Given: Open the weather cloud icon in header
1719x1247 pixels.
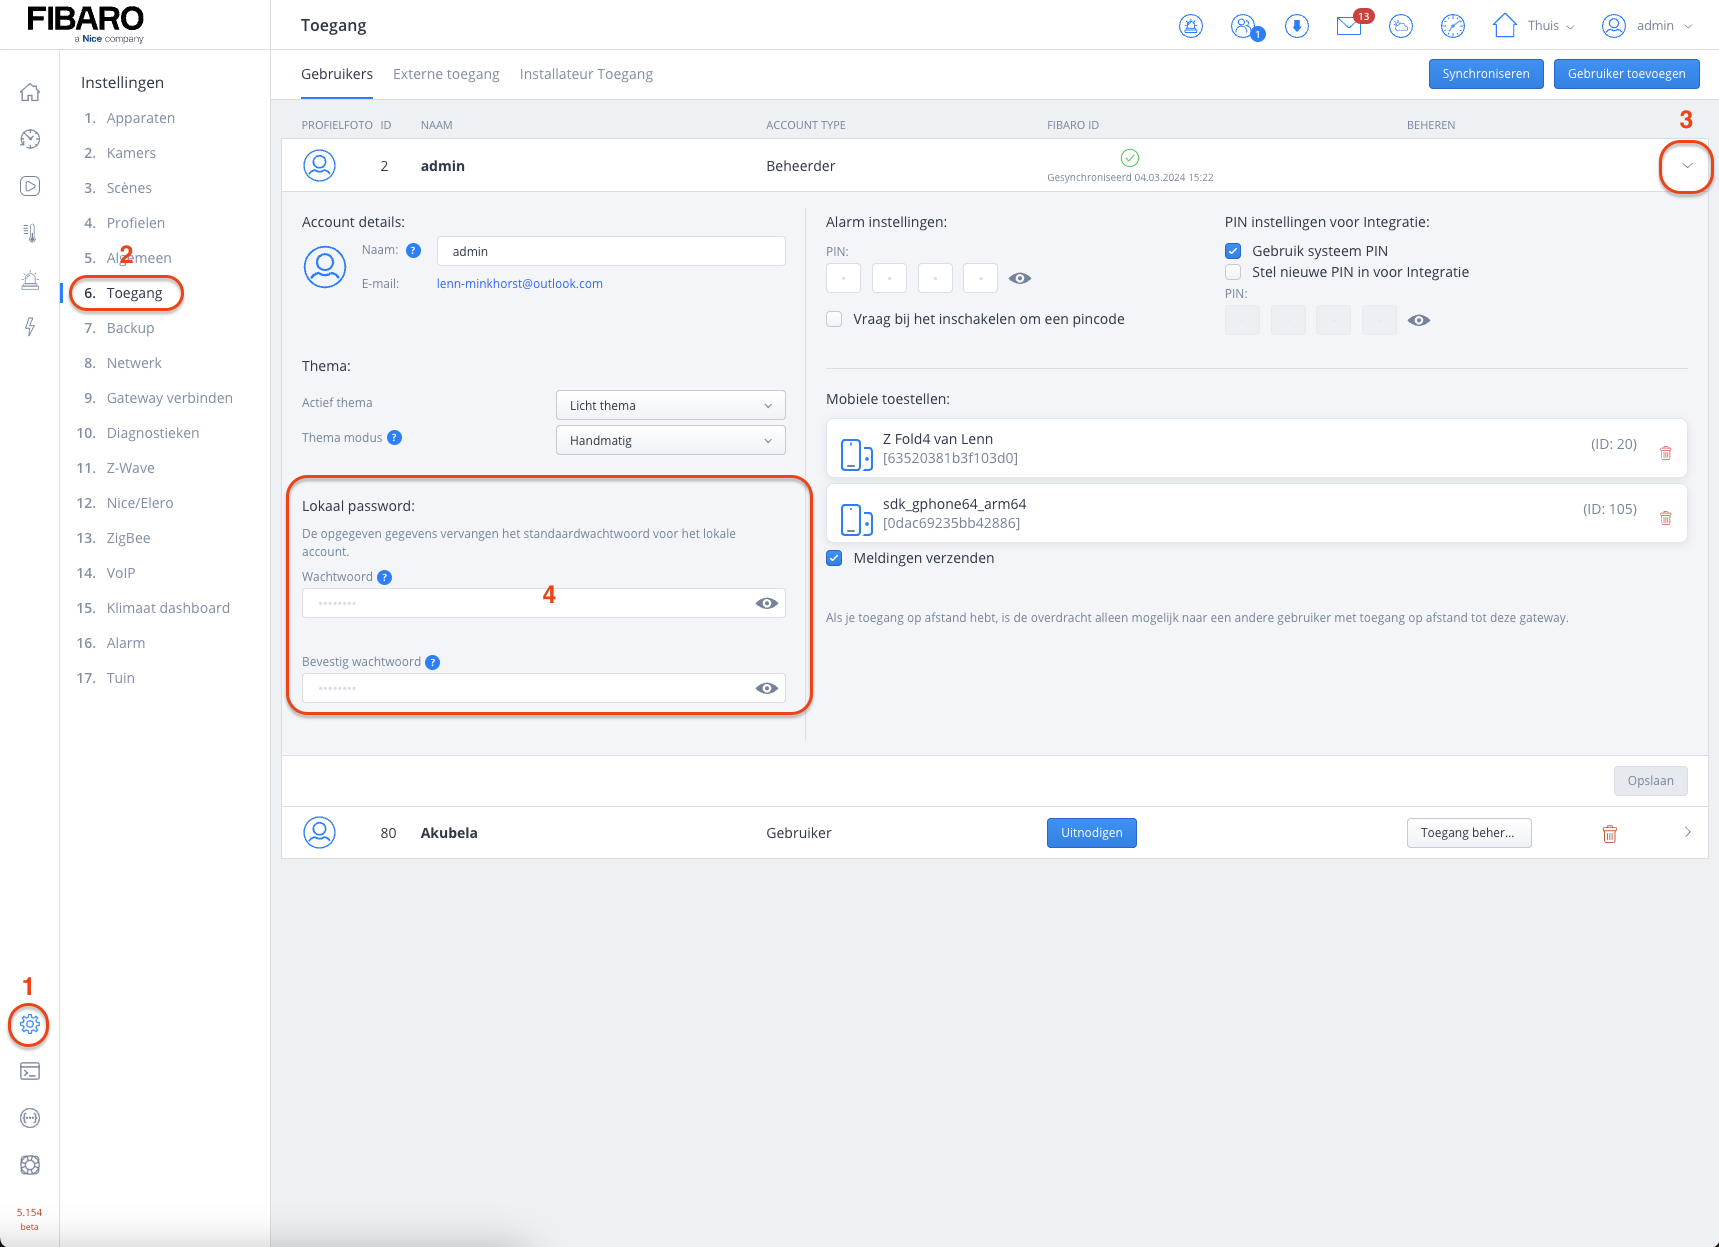Looking at the screenshot, I should point(1401,26).
